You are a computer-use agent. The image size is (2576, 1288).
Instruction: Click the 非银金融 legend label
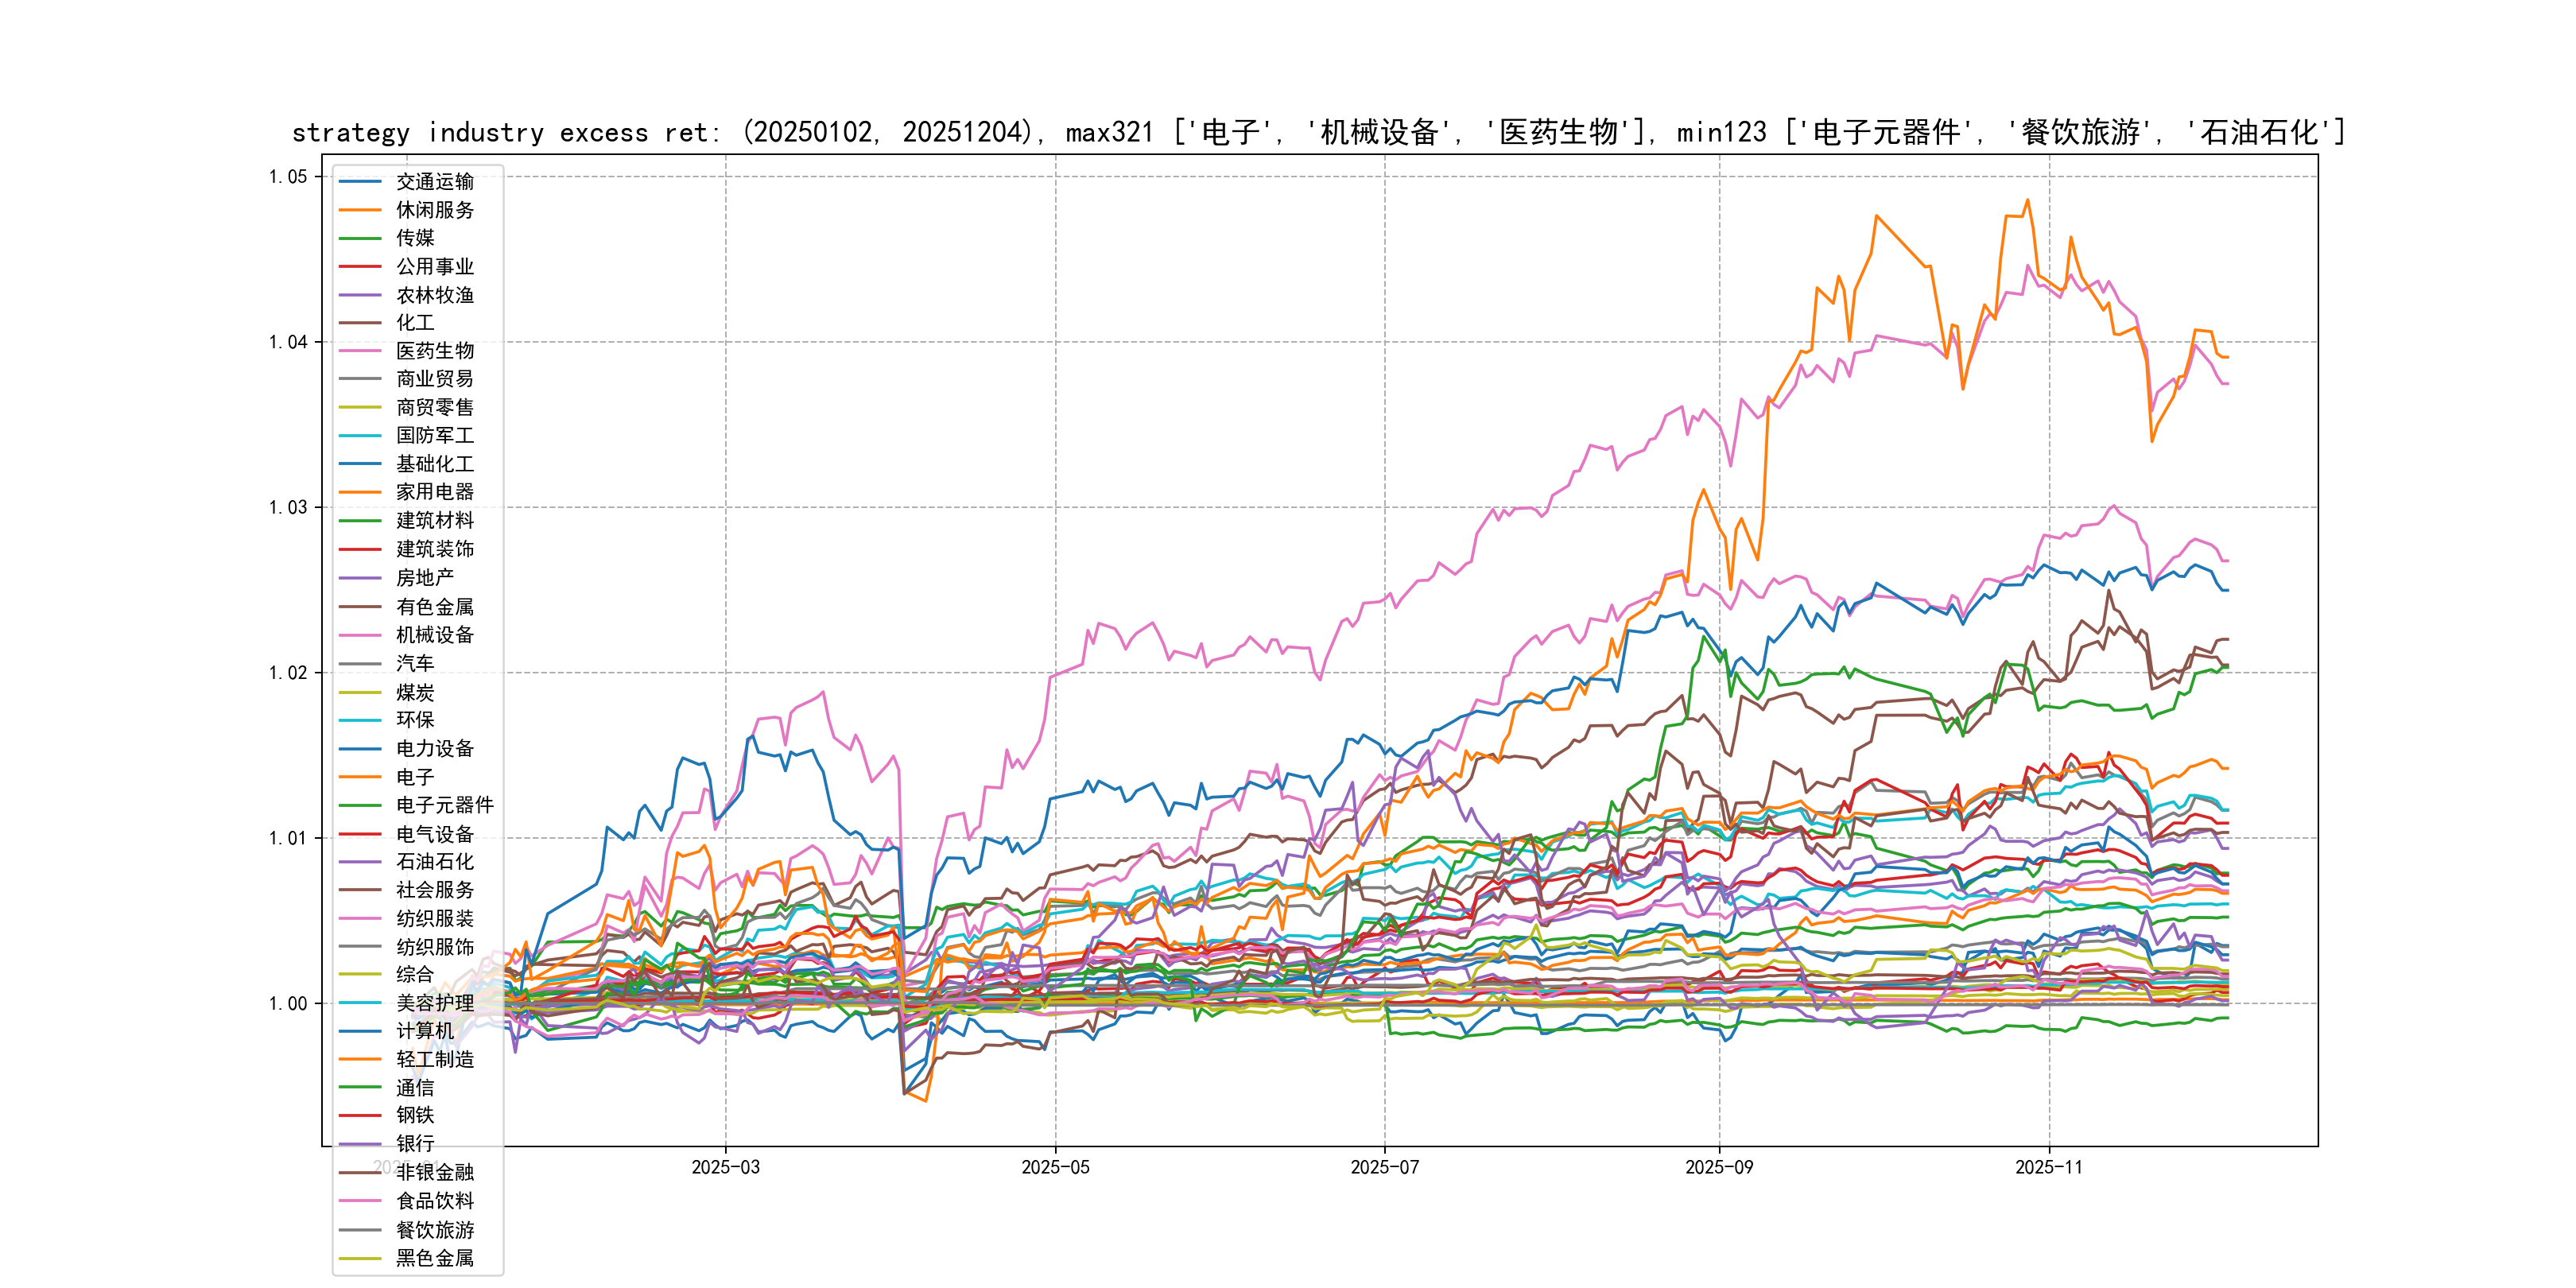[x=435, y=1173]
